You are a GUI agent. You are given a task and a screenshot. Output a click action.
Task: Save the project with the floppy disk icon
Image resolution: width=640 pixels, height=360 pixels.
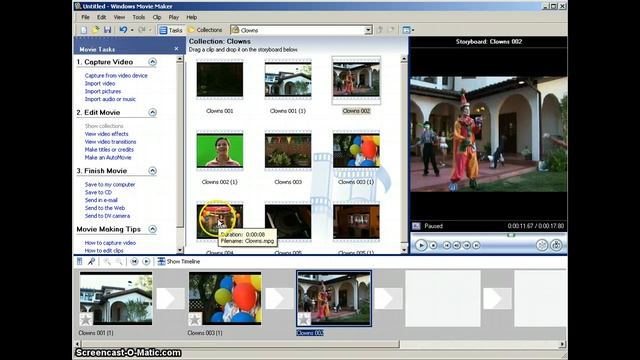tap(107, 30)
